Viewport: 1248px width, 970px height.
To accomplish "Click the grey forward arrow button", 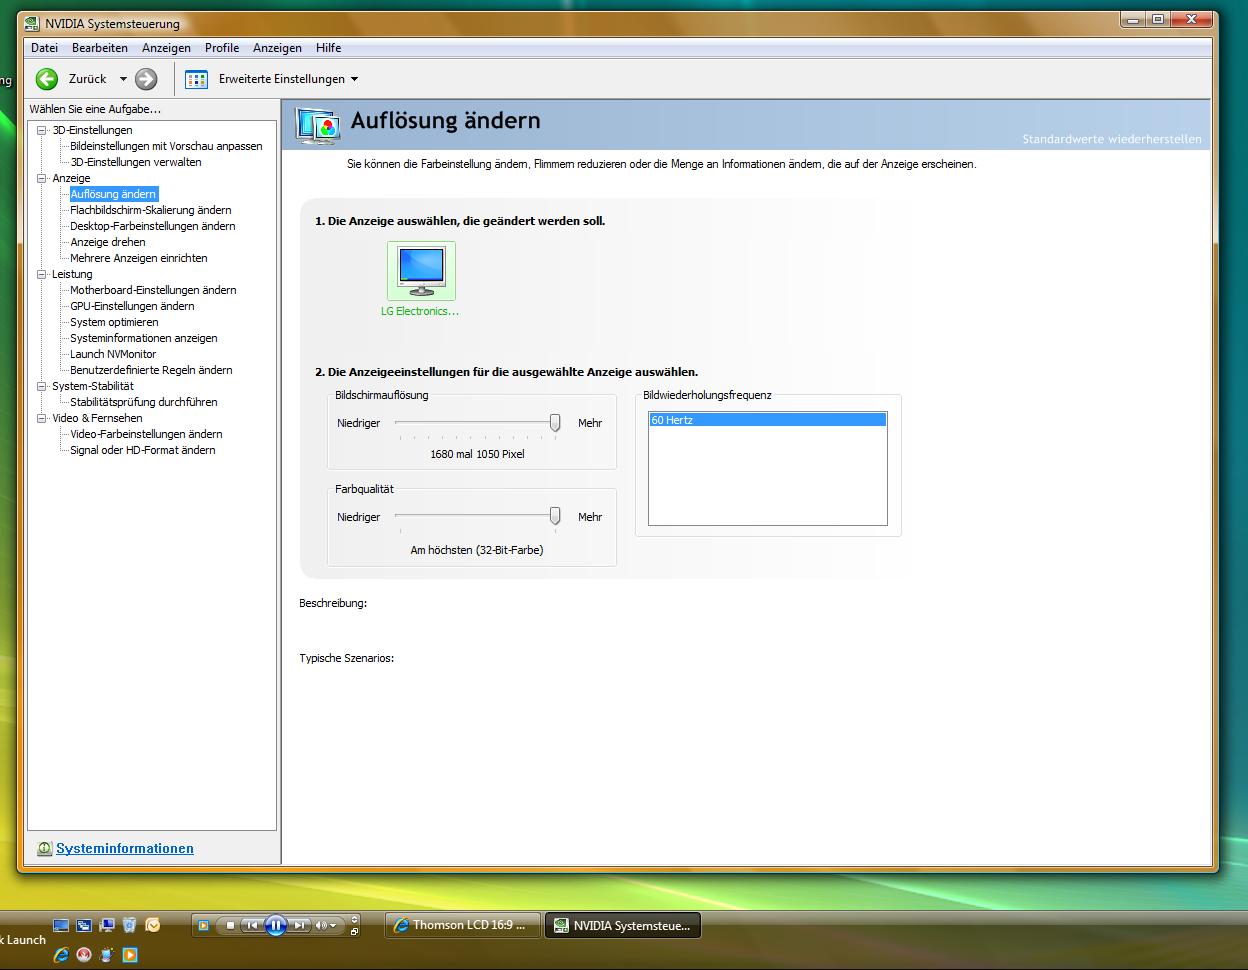I will 146,79.
